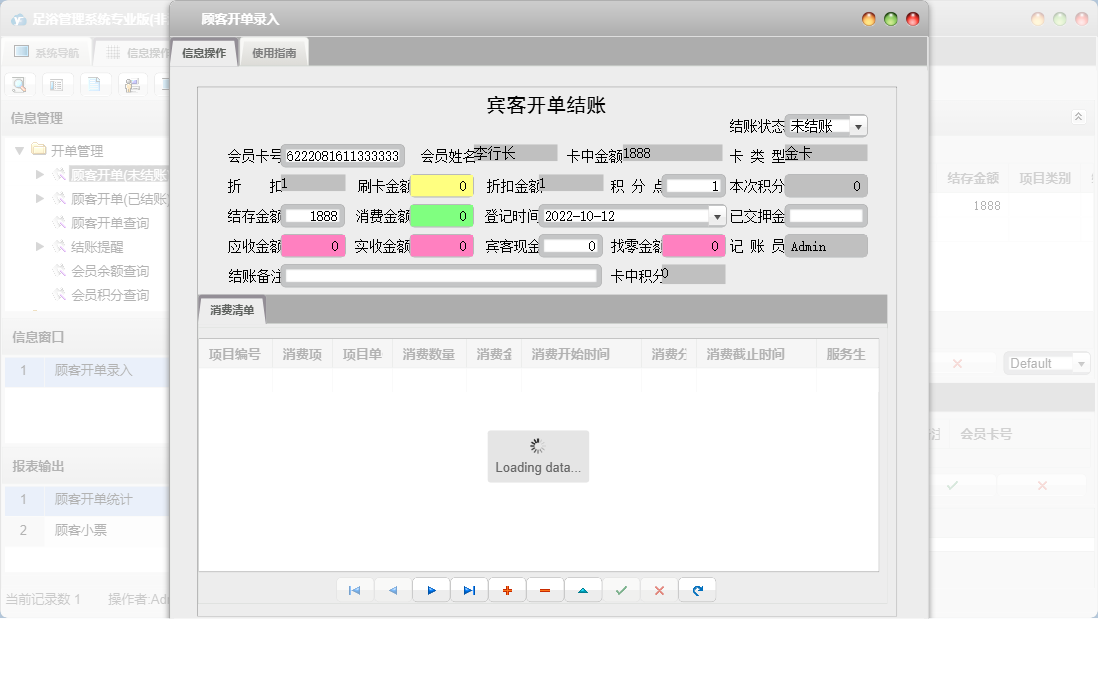Click the 结账备注 input field

[x=440, y=275]
